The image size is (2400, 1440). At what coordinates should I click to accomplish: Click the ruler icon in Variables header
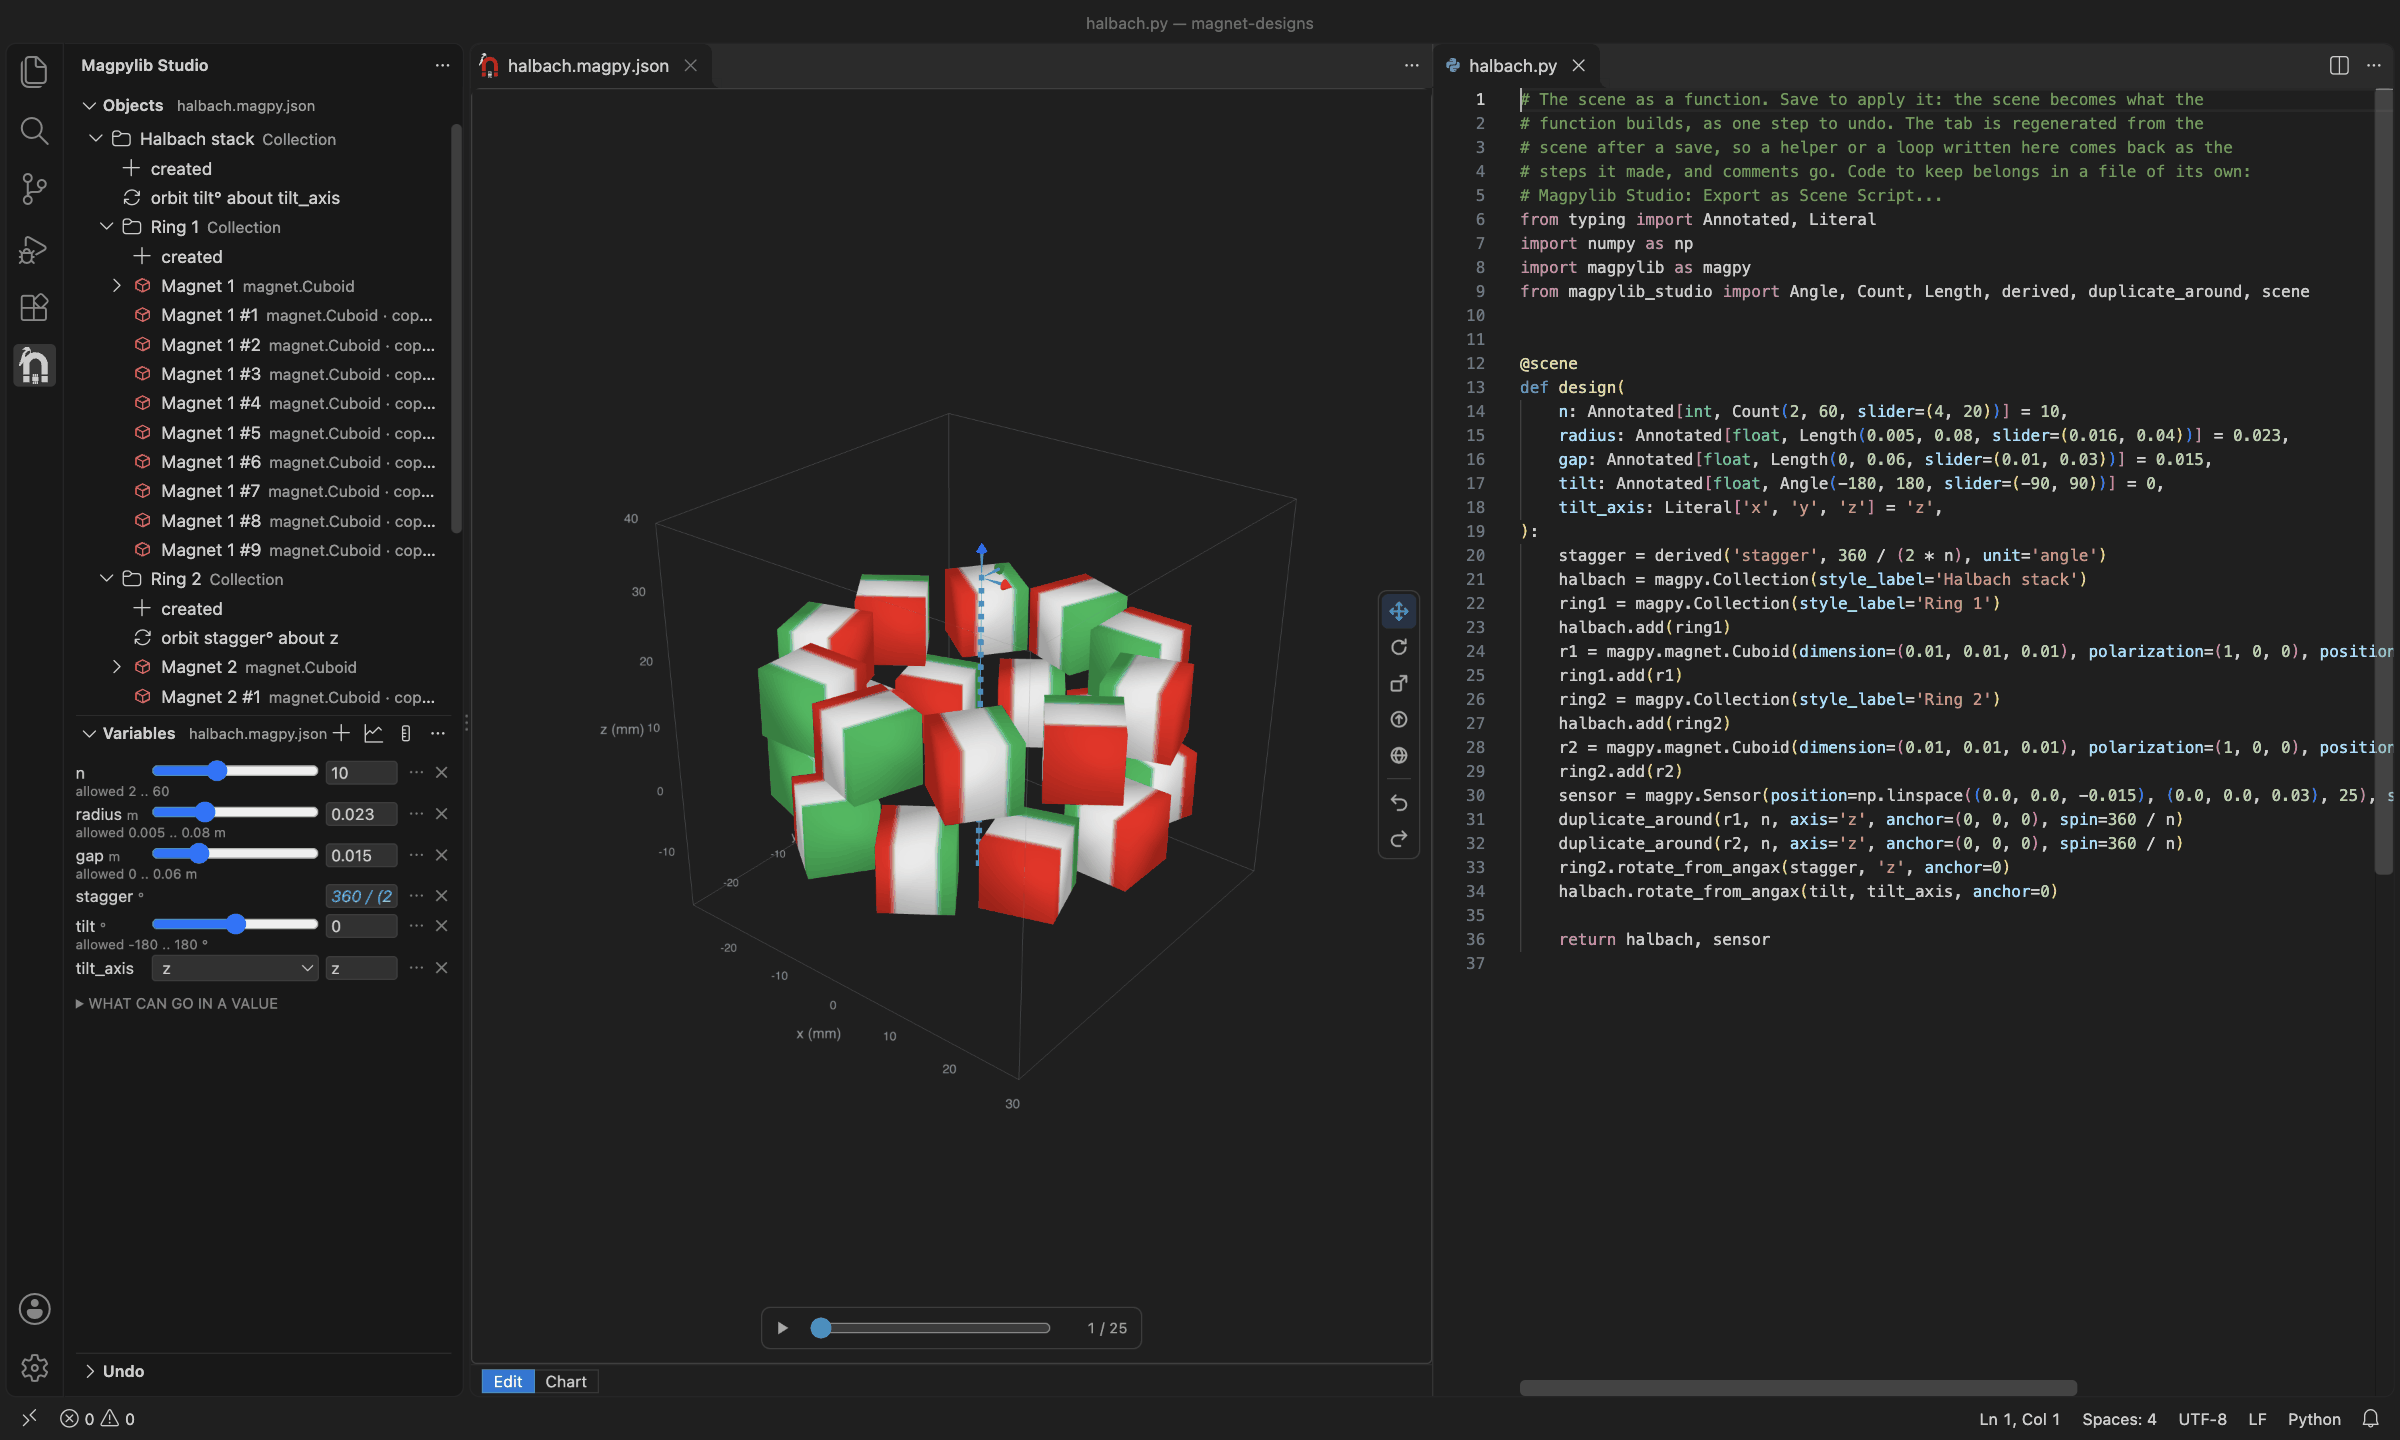(405, 733)
